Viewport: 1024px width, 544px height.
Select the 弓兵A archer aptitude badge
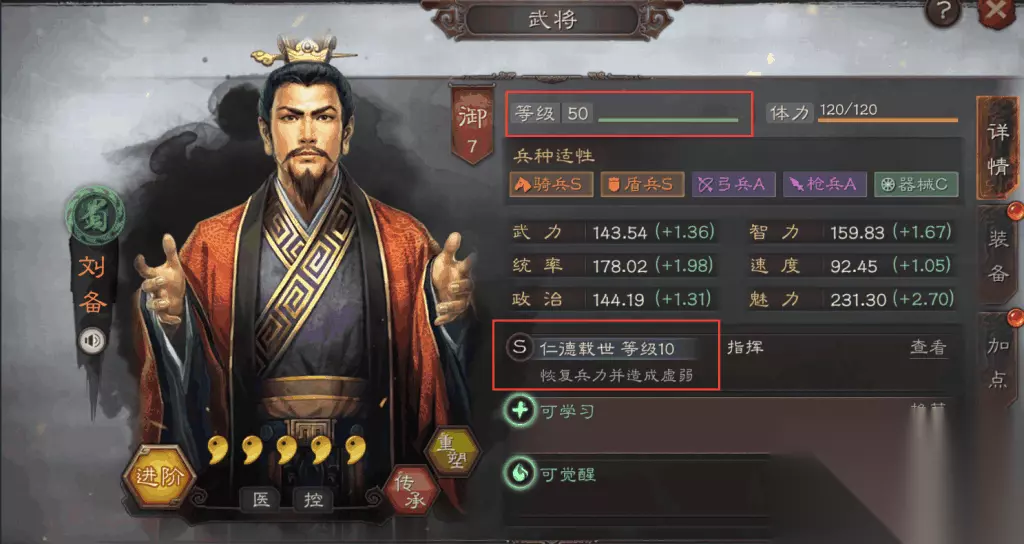[733, 185]
